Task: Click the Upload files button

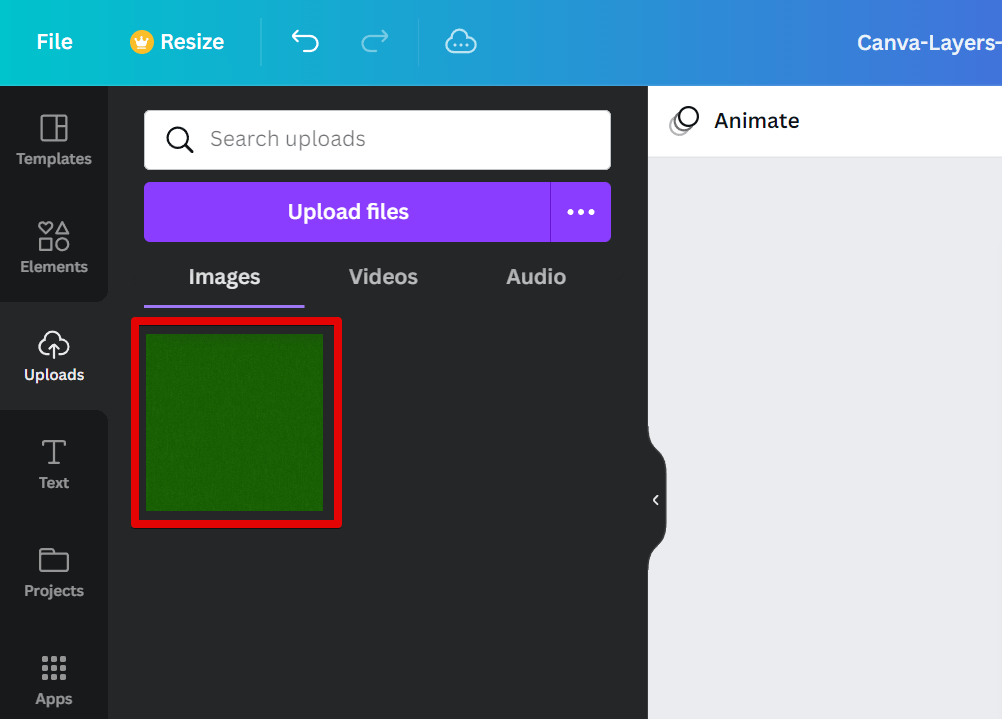Action: click(x=347, y=212)
